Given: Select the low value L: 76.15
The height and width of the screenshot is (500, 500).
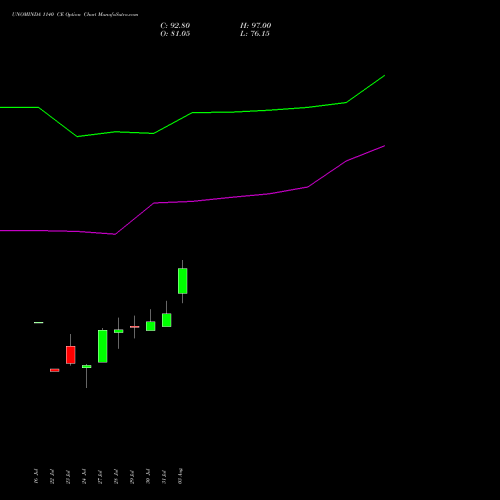Looking at the screenshot, I should pyautogui.click(x=255, y=34).
